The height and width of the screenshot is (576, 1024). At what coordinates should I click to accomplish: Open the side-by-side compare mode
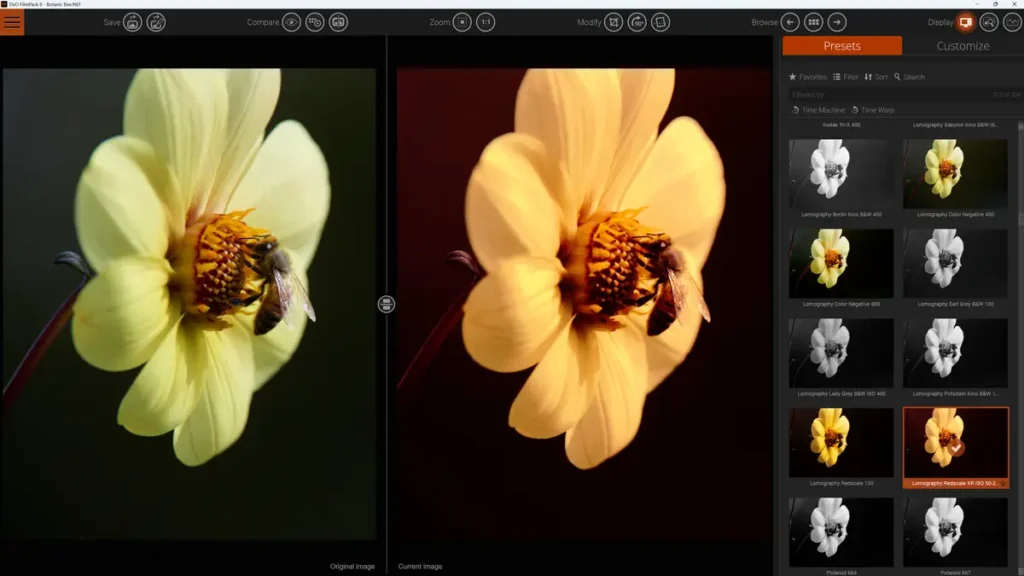(341, 22)
